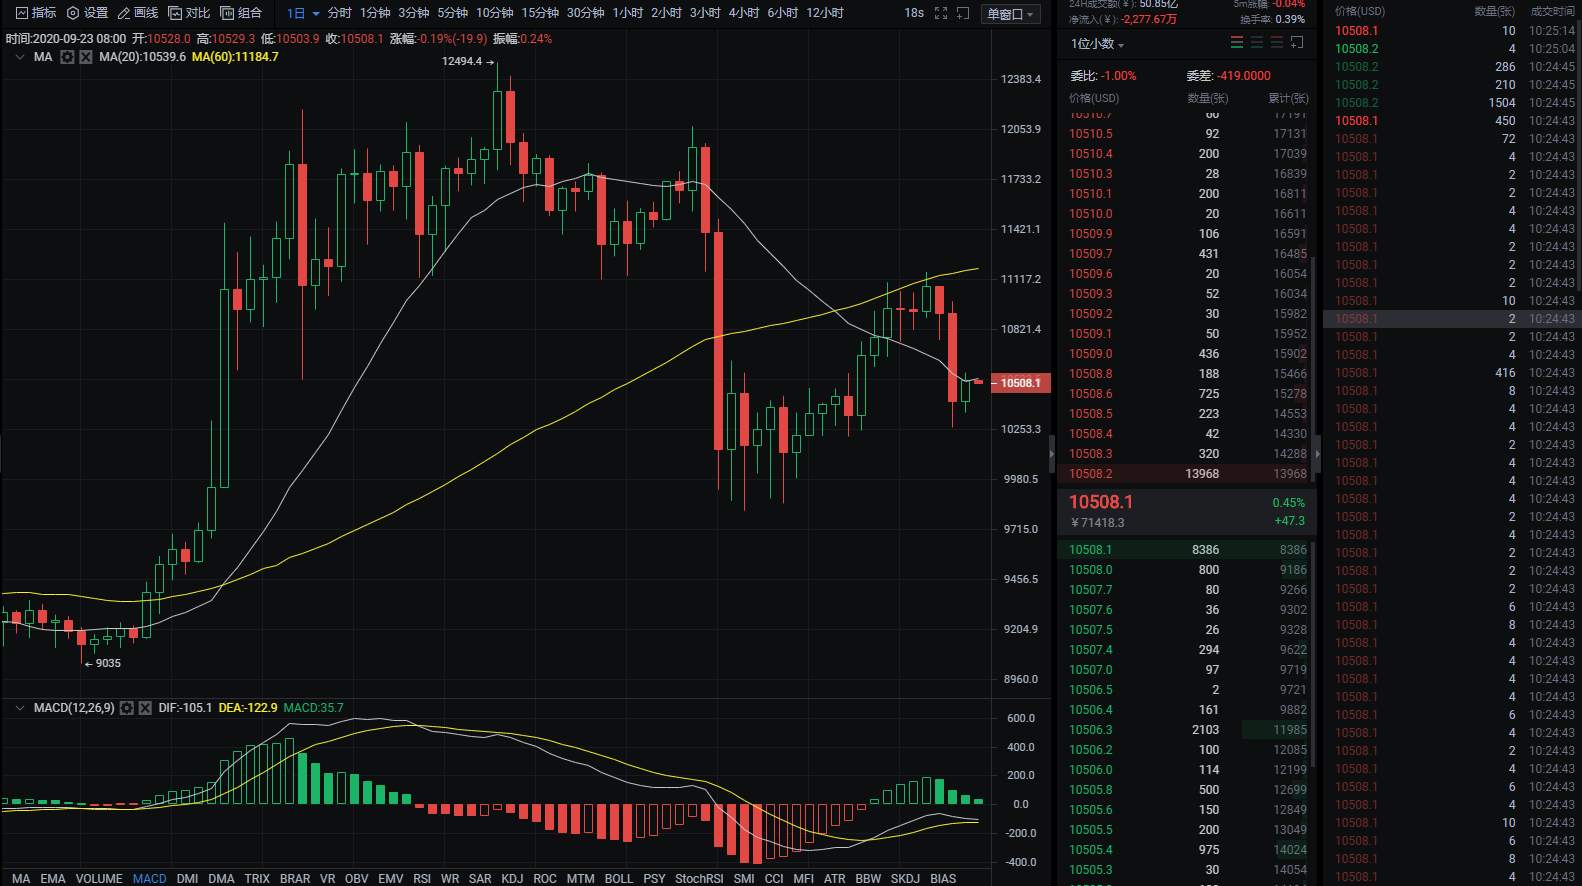Screen dimensions: 1582x886
Task: Open the 单窗口 window layout dropdown
Action: point(1011,13)
